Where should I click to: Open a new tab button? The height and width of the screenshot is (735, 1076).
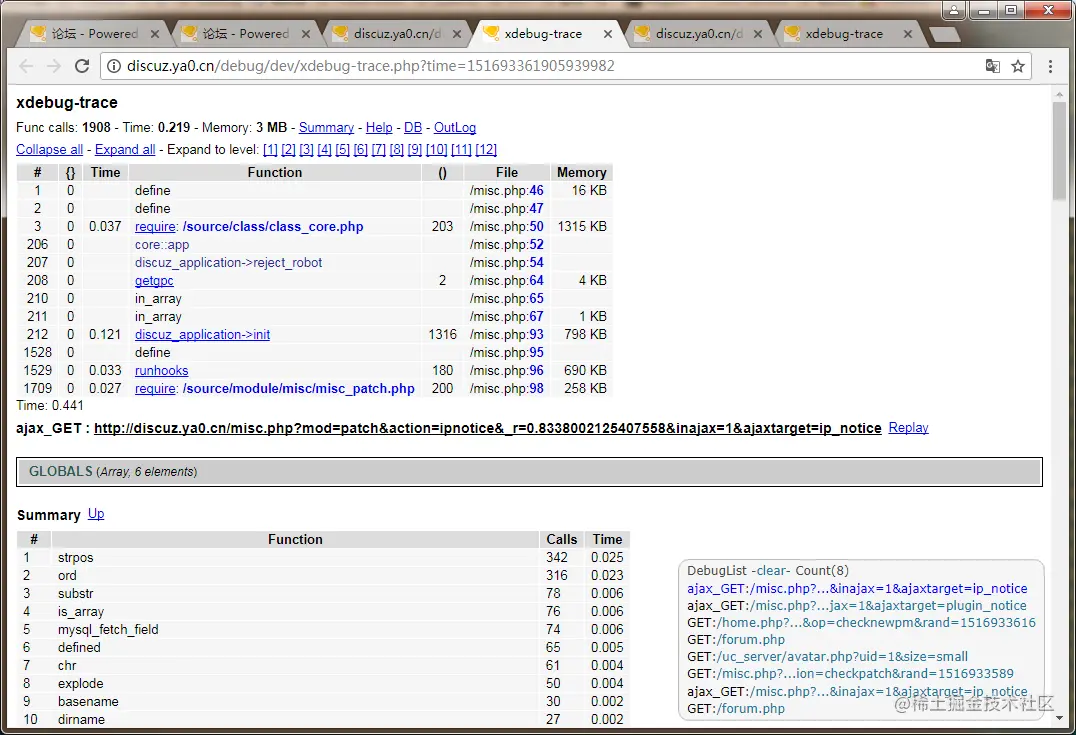tap(944, 34)
